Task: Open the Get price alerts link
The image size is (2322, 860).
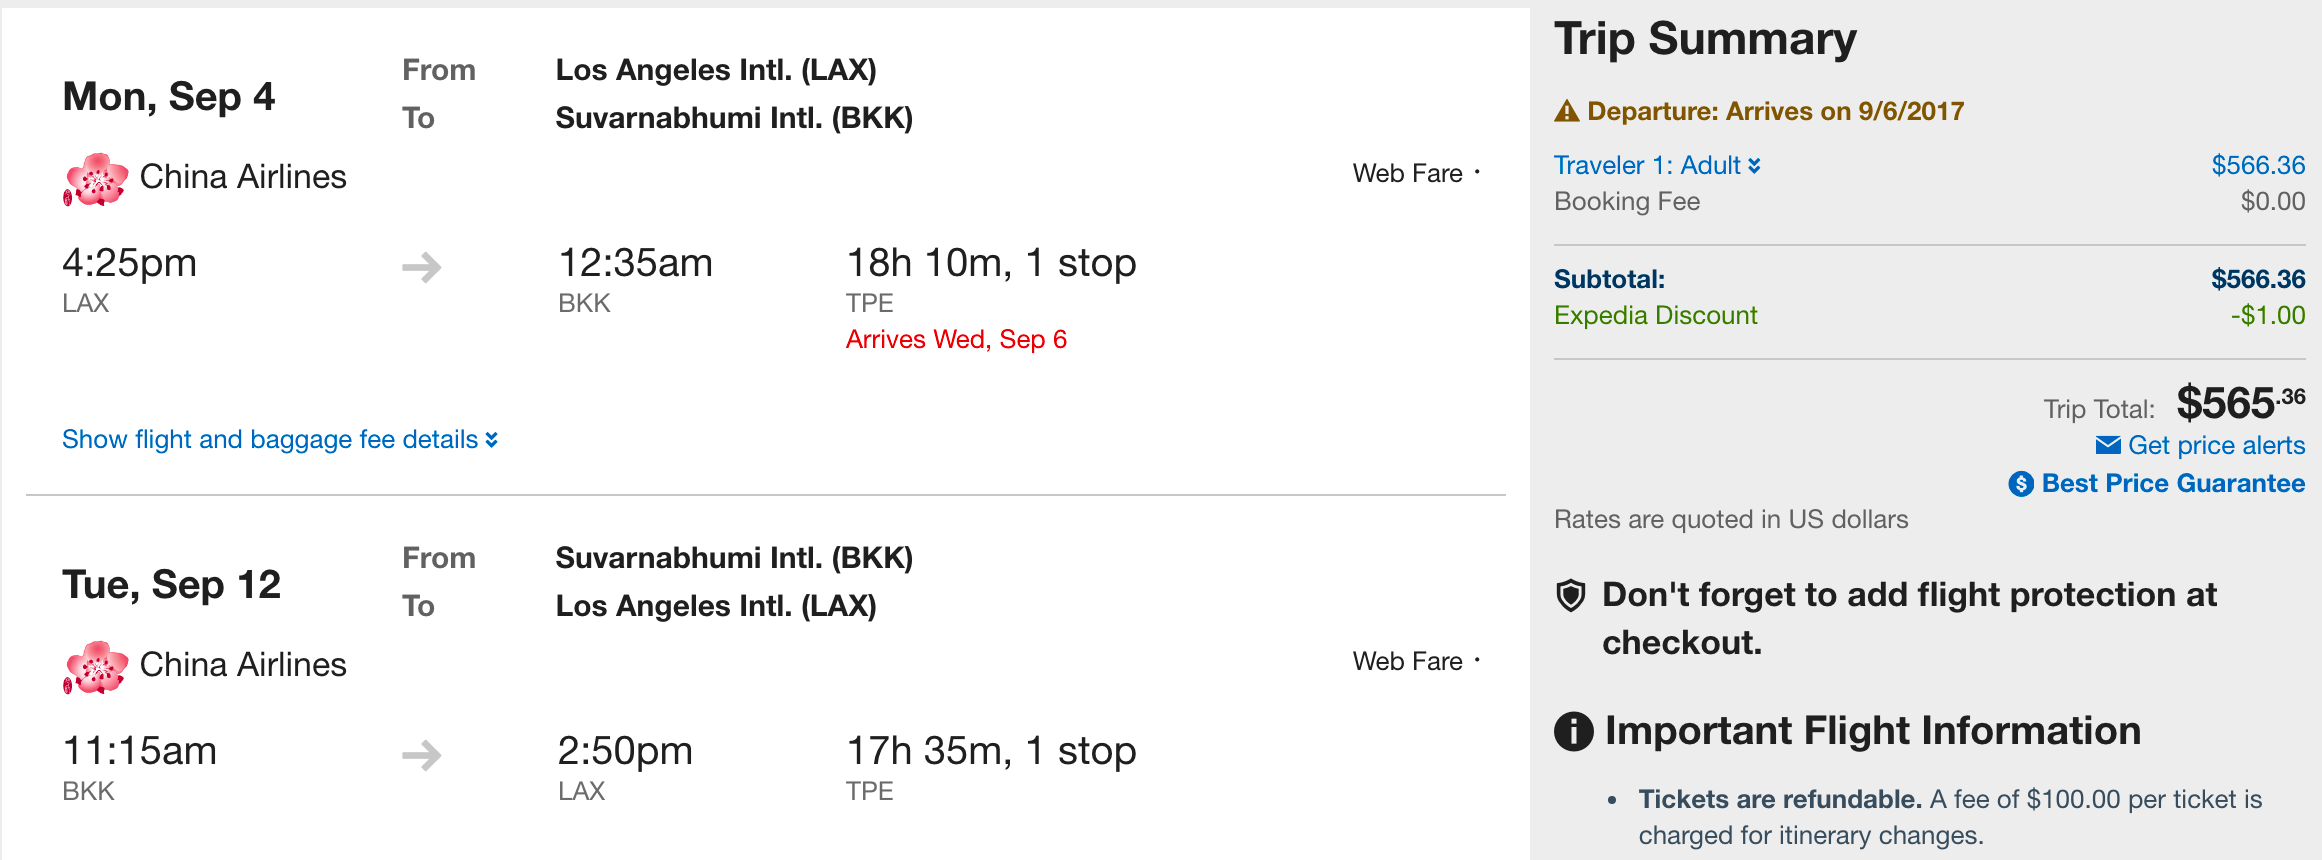Action: [2216, 445]
